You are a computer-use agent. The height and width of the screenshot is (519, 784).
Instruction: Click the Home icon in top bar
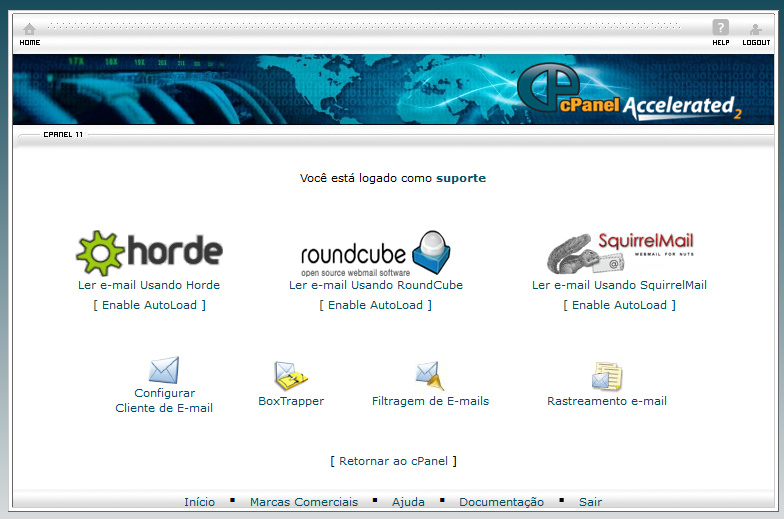[x=29, y=29]
